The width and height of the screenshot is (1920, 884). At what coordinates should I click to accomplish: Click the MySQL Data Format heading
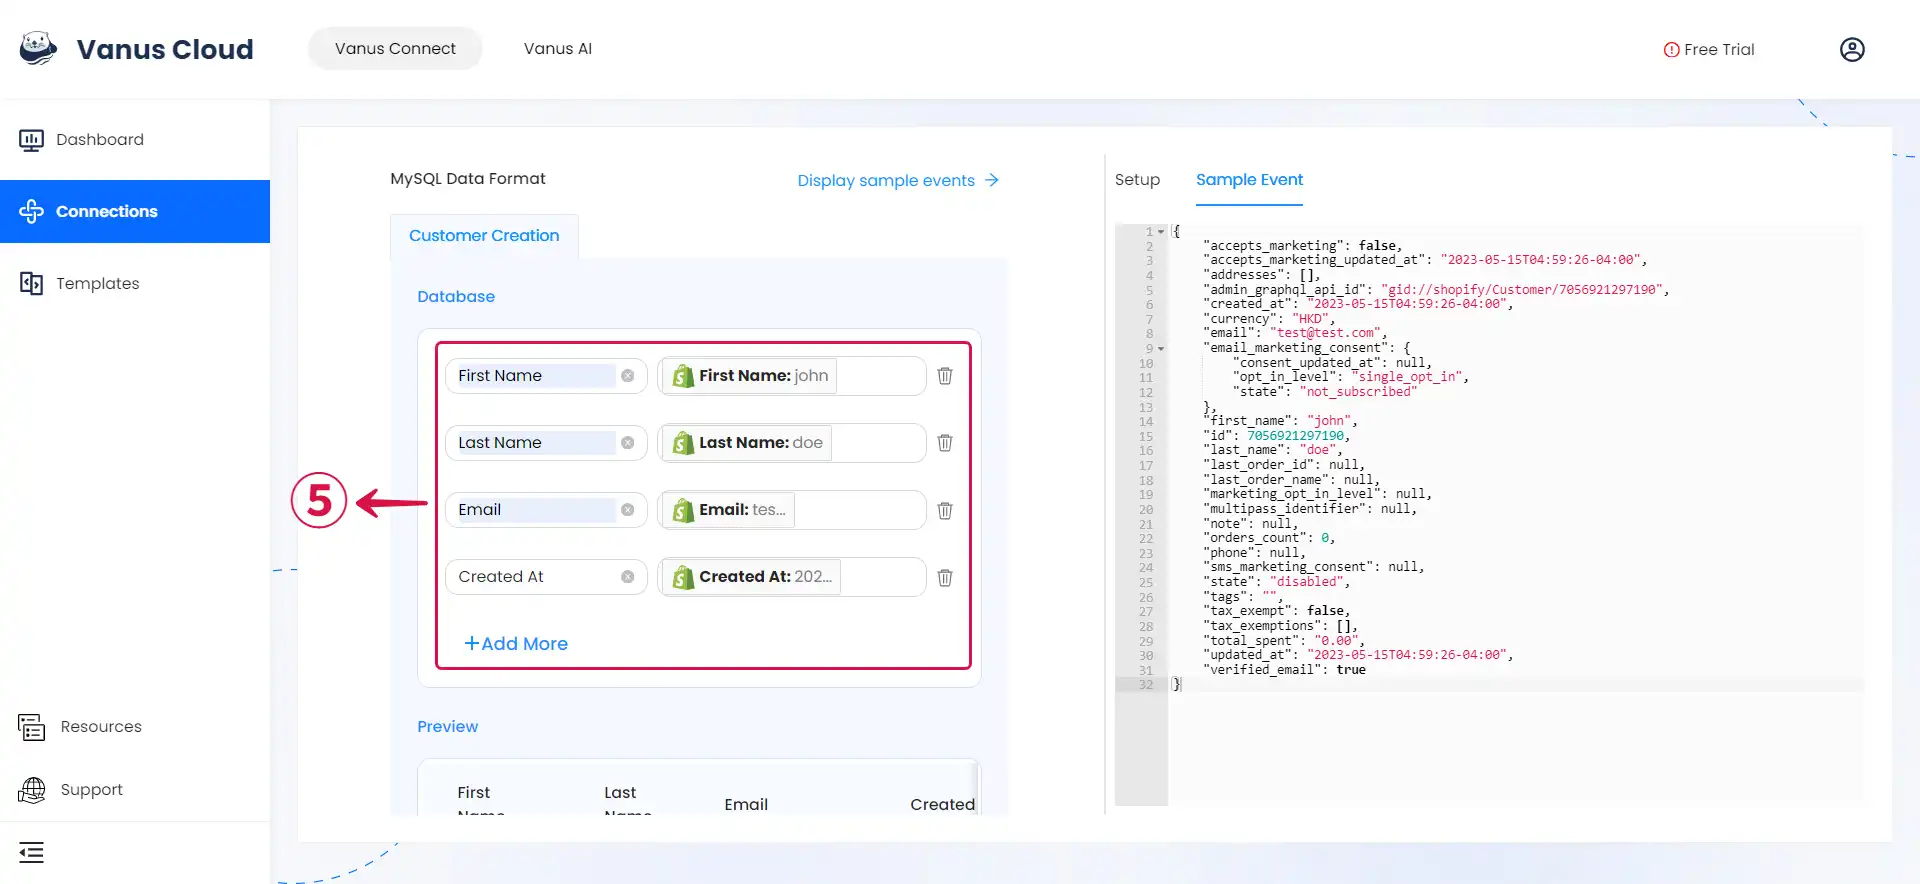pyautogui.click(x=468, y=179)
